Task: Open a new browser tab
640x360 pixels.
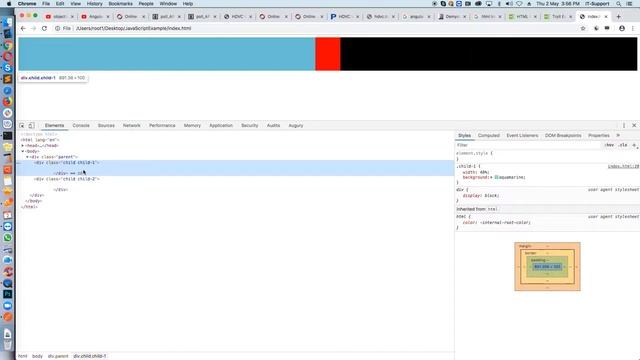Action: [618, 16]
